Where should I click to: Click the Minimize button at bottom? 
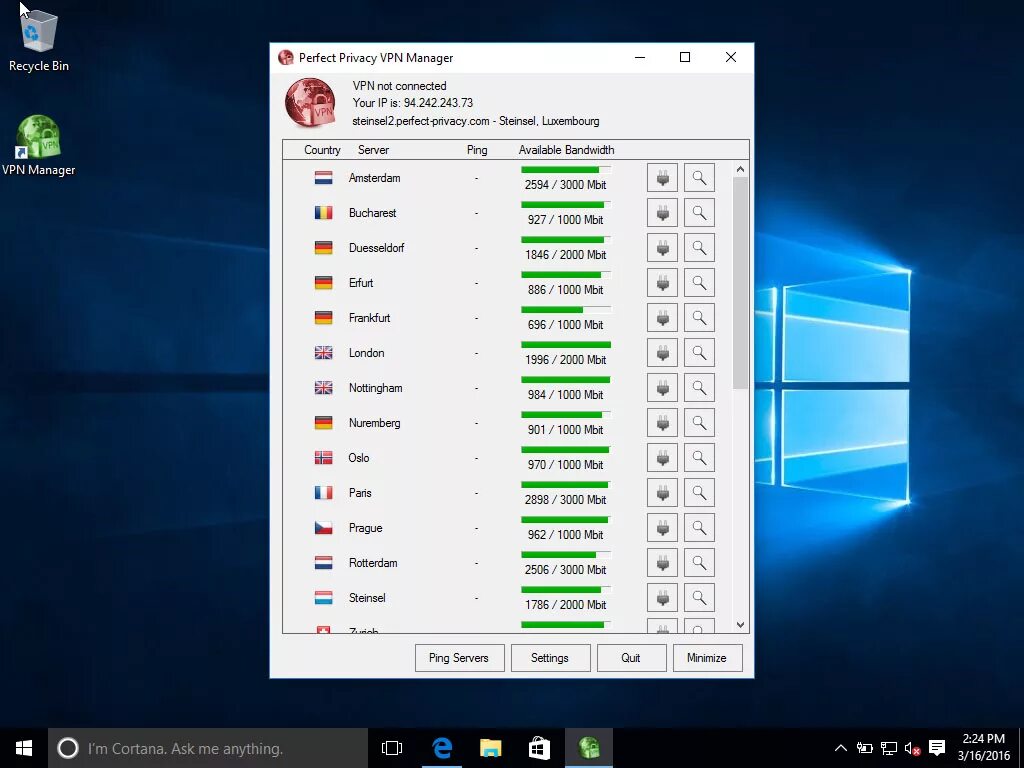pos(707,658)
